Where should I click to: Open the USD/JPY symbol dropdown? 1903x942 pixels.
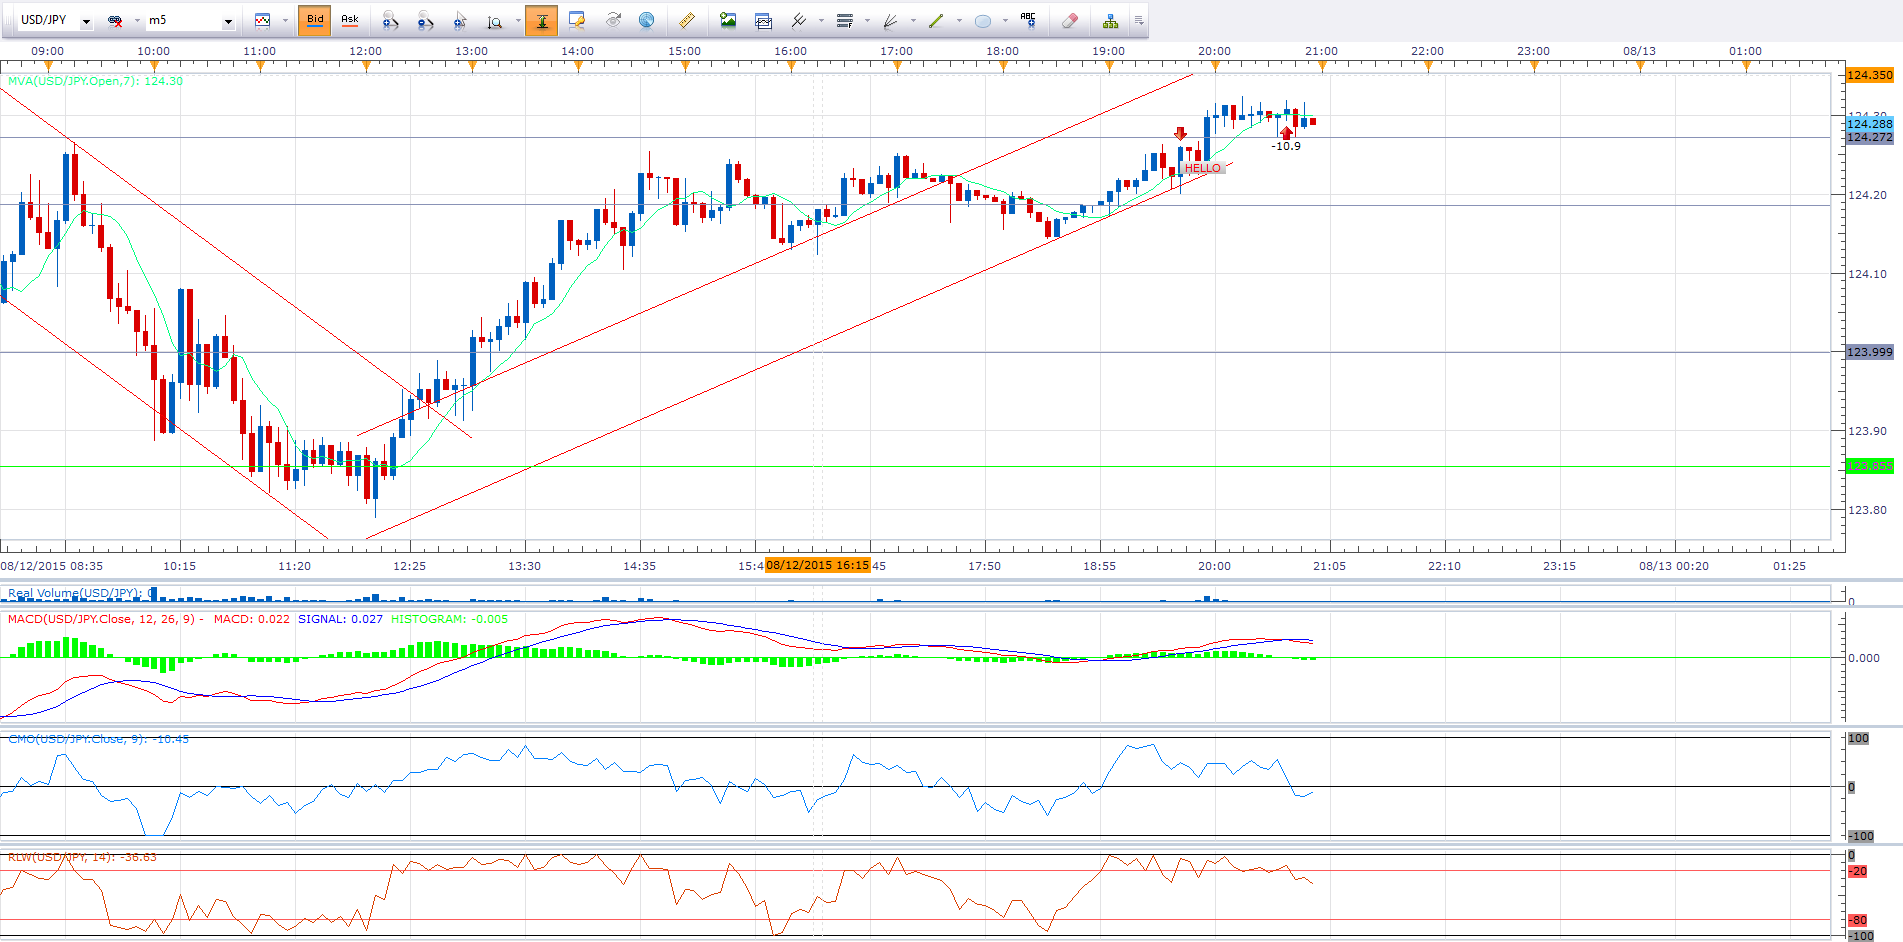pyautogui.click(x=86, y=21)
